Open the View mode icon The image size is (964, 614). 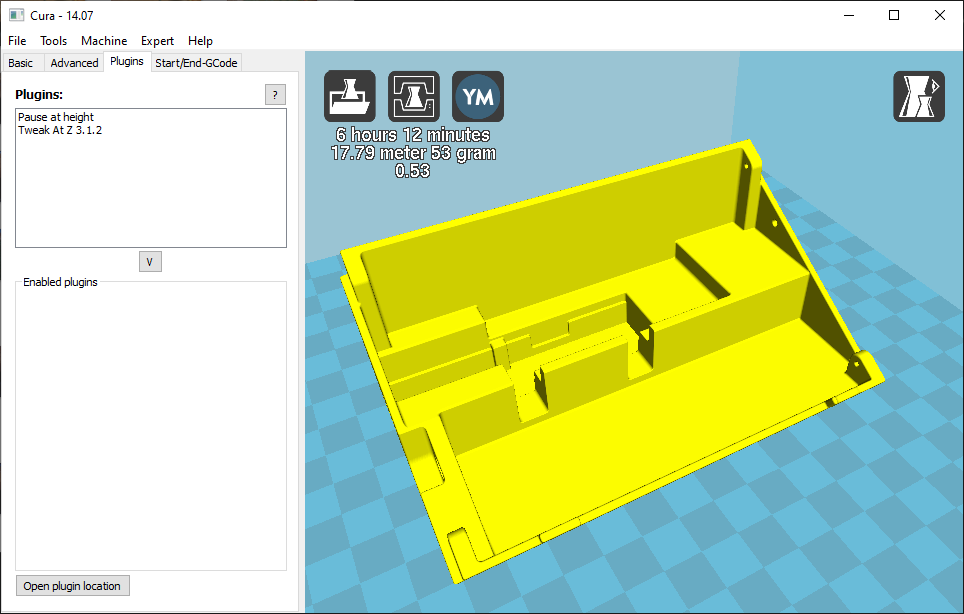coord(919,96)
